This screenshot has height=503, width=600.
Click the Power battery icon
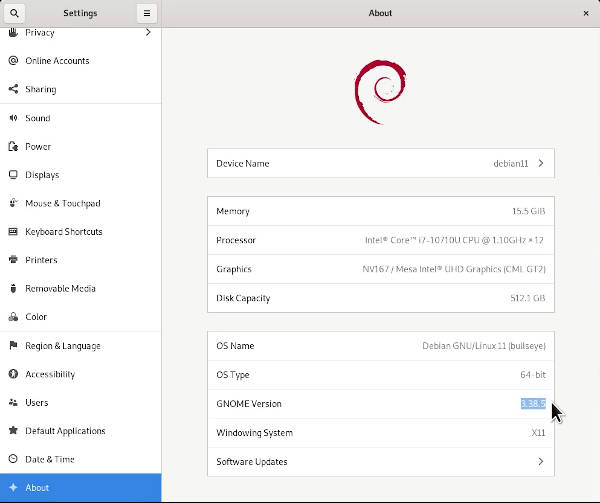[x=13, y=147]
